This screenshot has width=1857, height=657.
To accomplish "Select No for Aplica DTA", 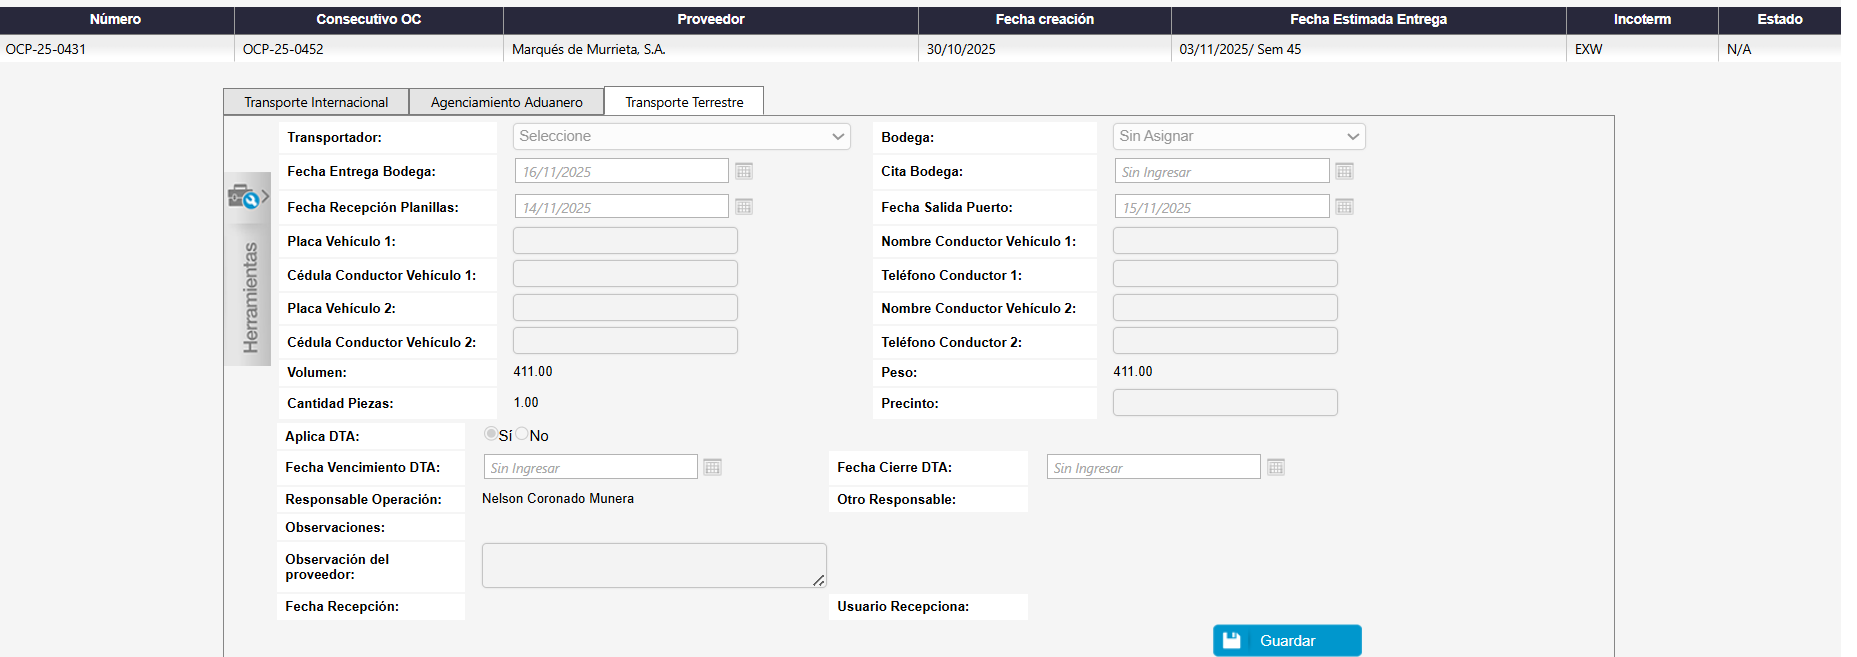I will tap(522, 434).
